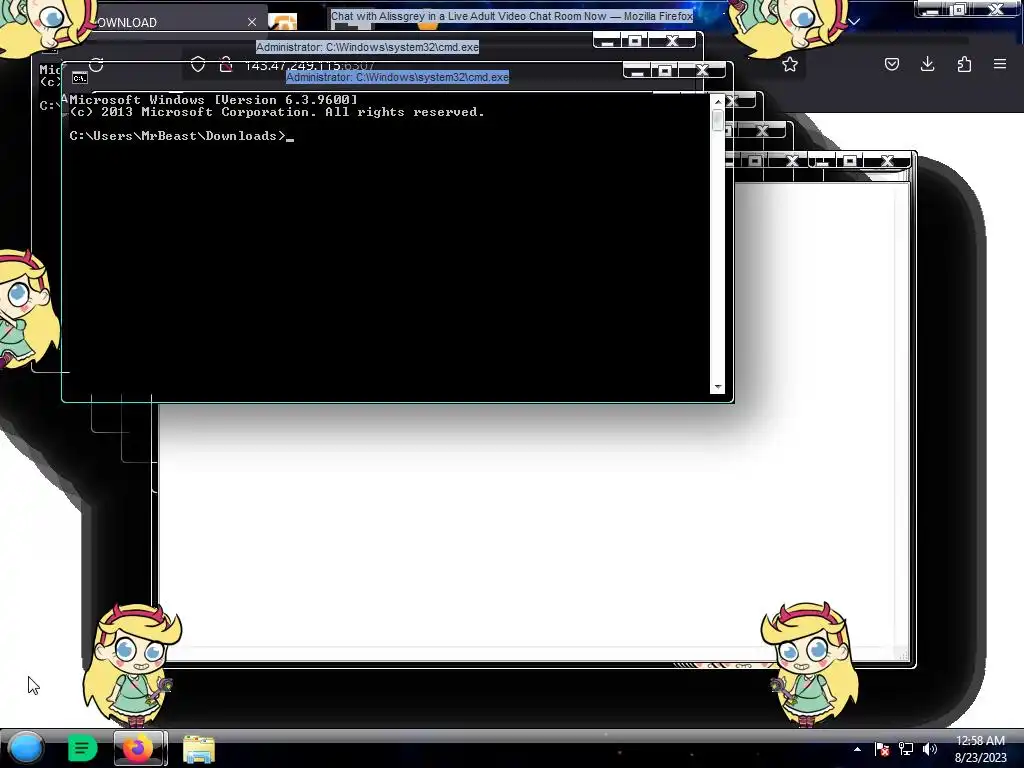The width and height of the screenshot is (1024, 768).
Task: Open the Windows Start orb
Action: pos(26,748)
